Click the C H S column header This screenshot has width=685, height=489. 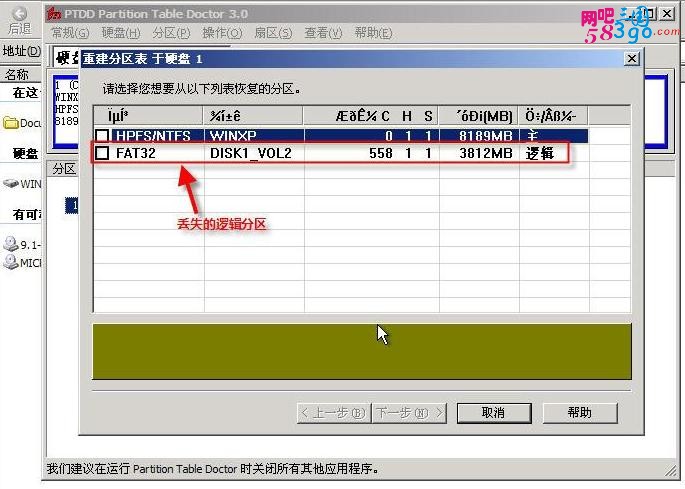coord(371,116)
